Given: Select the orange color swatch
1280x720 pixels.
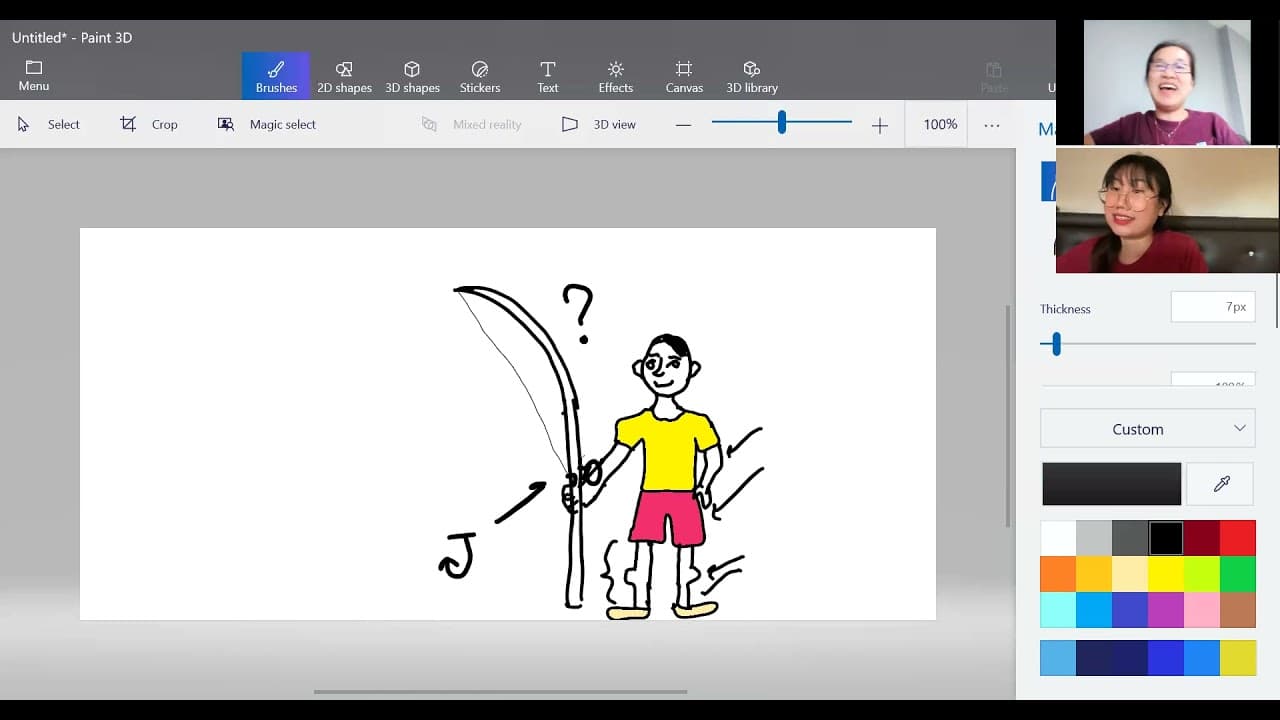Looking at the screenshot, I should pyautogui.click(x=1058, y=574).
